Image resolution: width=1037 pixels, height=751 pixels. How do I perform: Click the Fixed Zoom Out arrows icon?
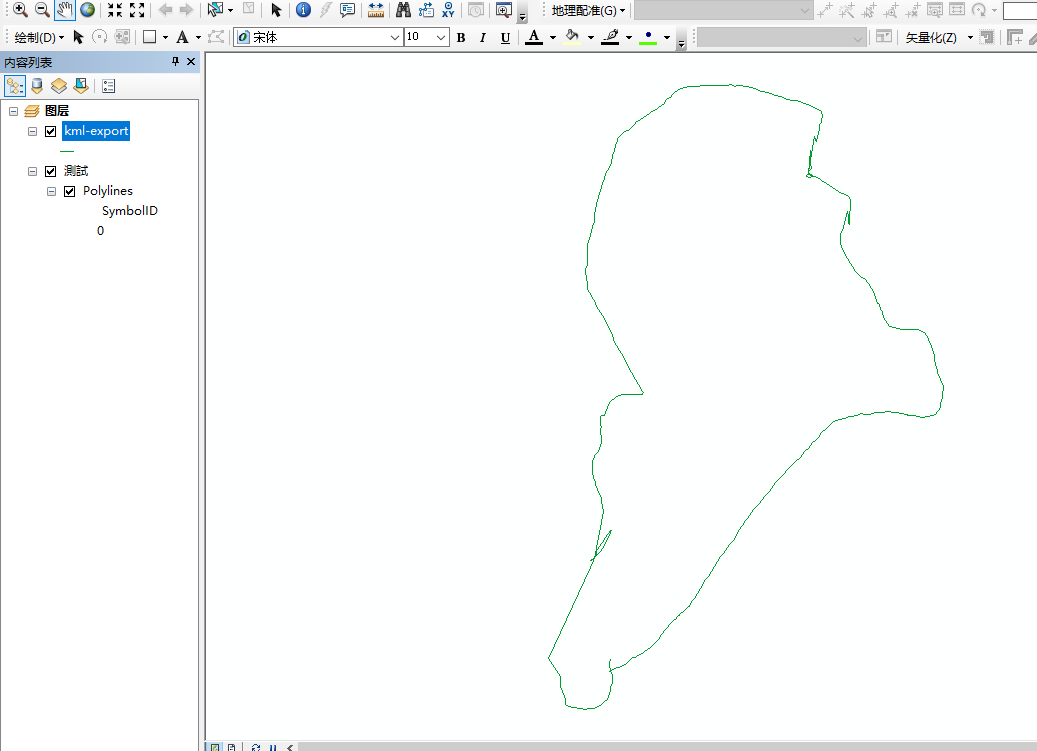tap(137, 10)
